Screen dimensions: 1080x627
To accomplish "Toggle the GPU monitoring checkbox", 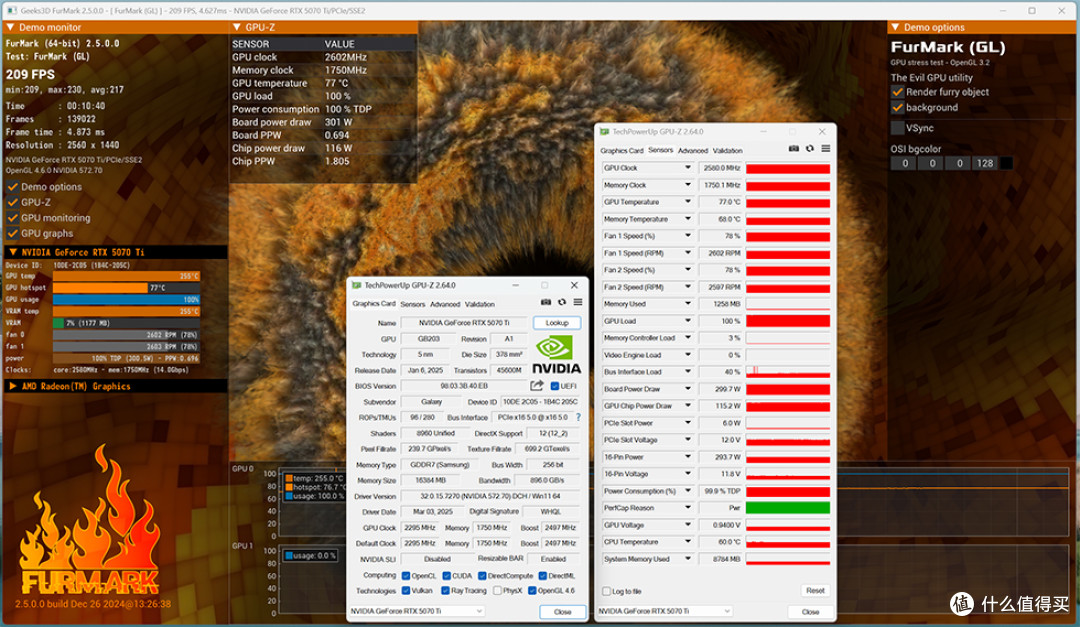I will pos(13,218).
